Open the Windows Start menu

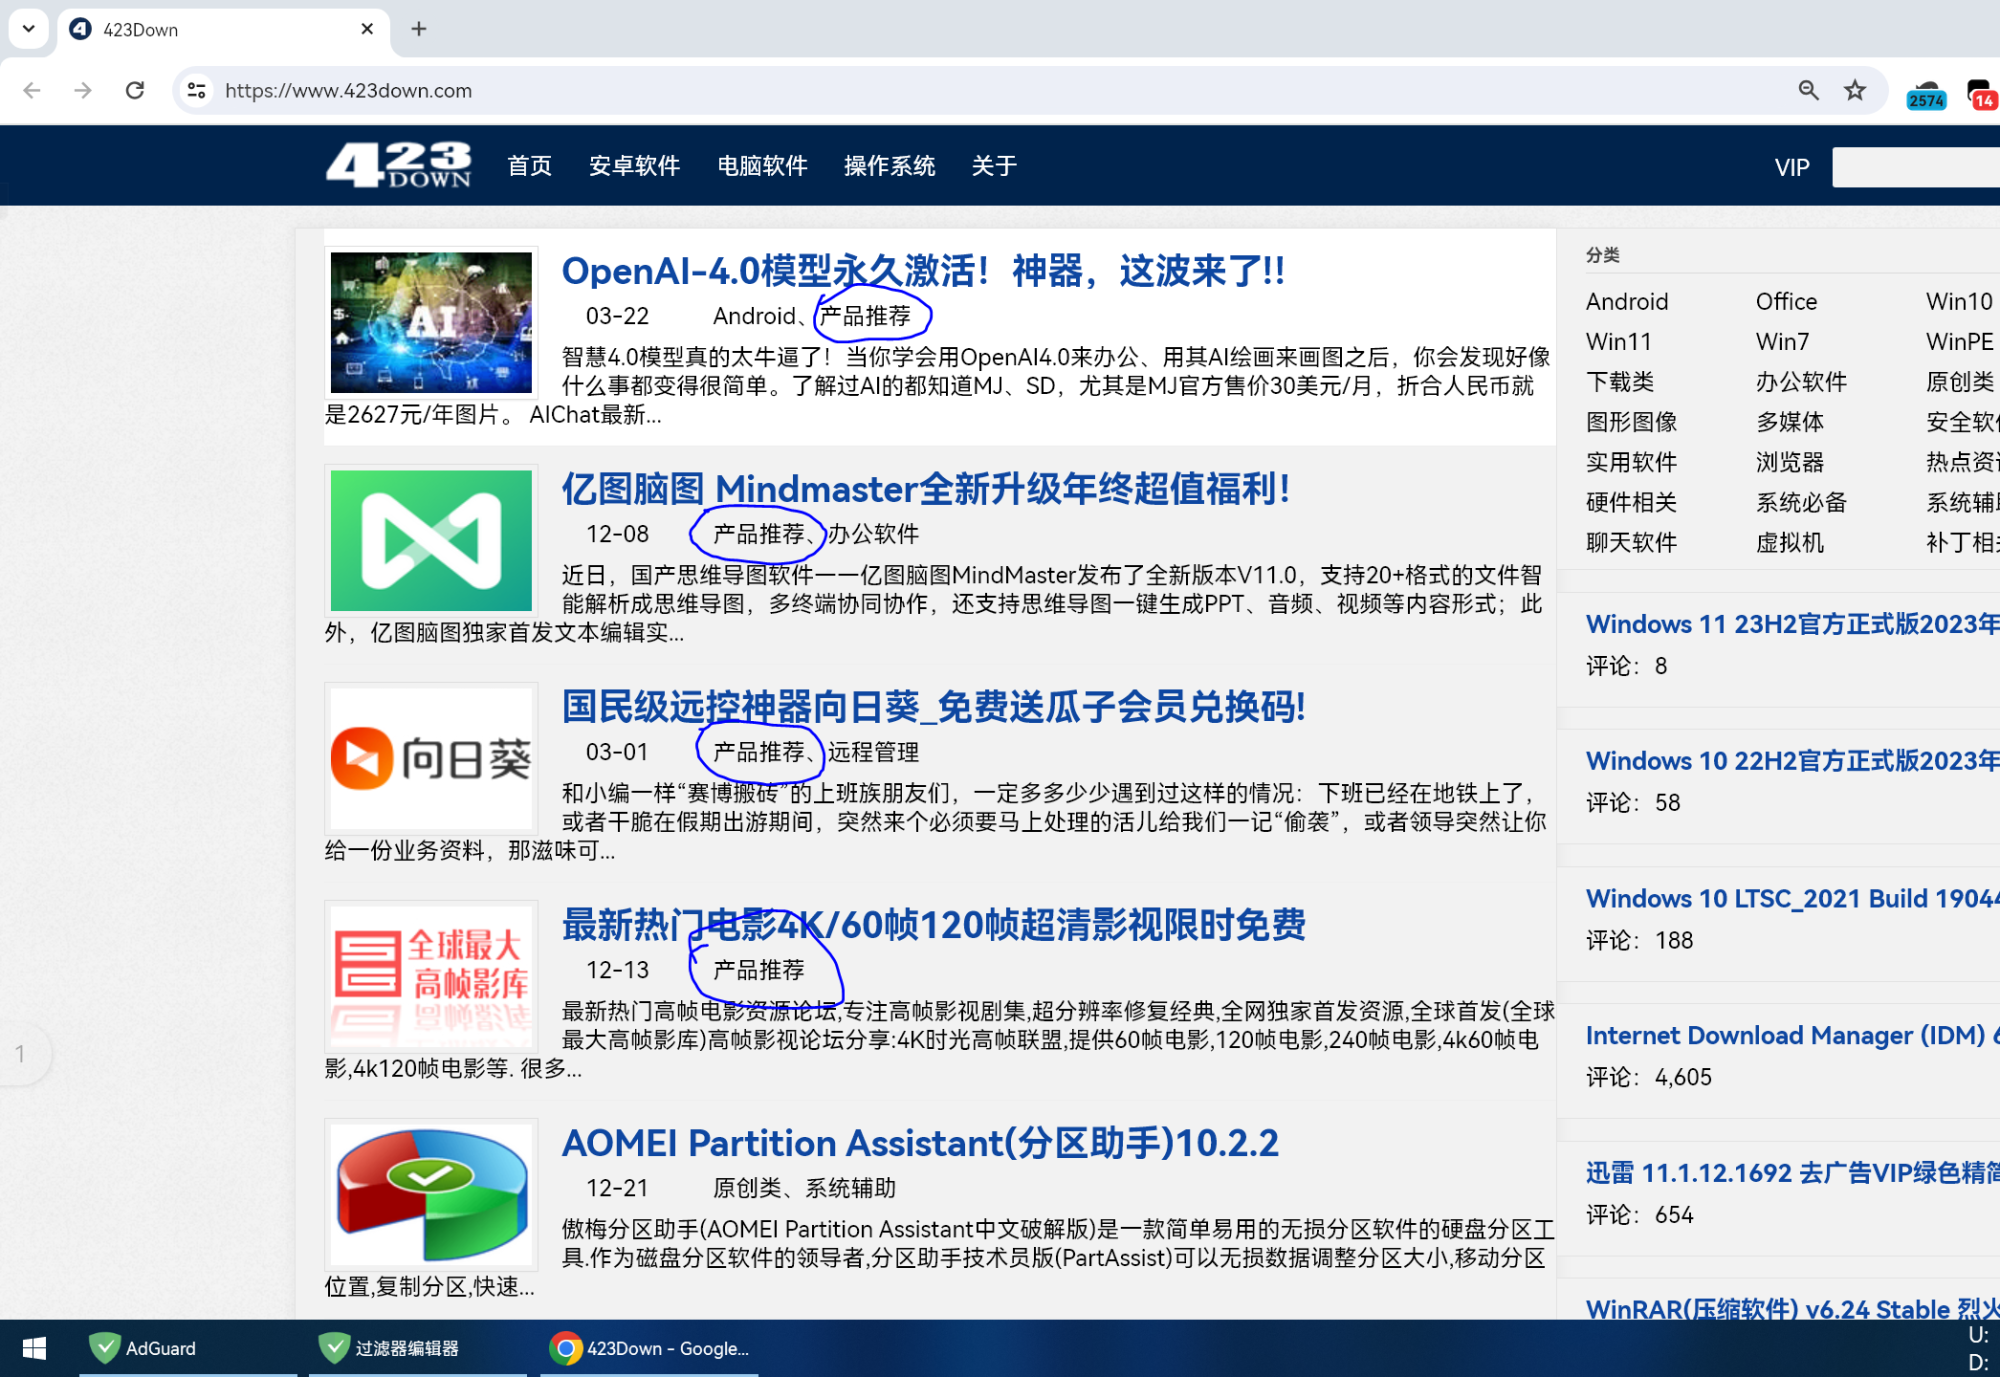(33, 1348)
